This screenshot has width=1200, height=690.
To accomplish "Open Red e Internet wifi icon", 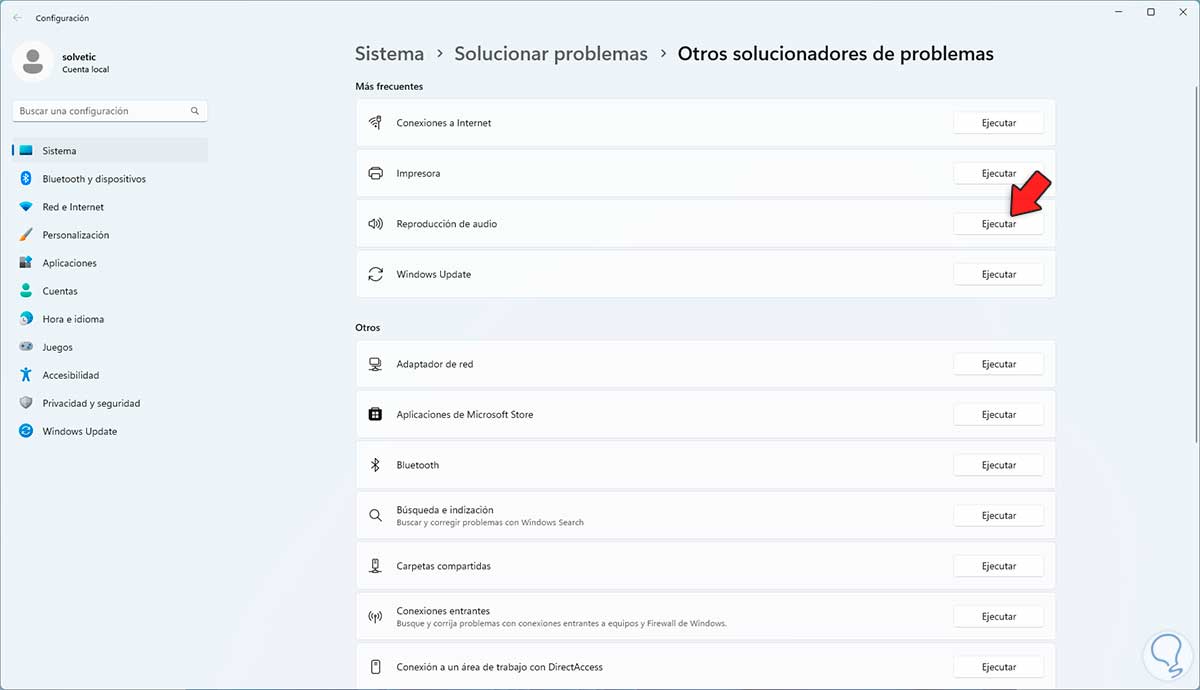I will tap(26, 207).
